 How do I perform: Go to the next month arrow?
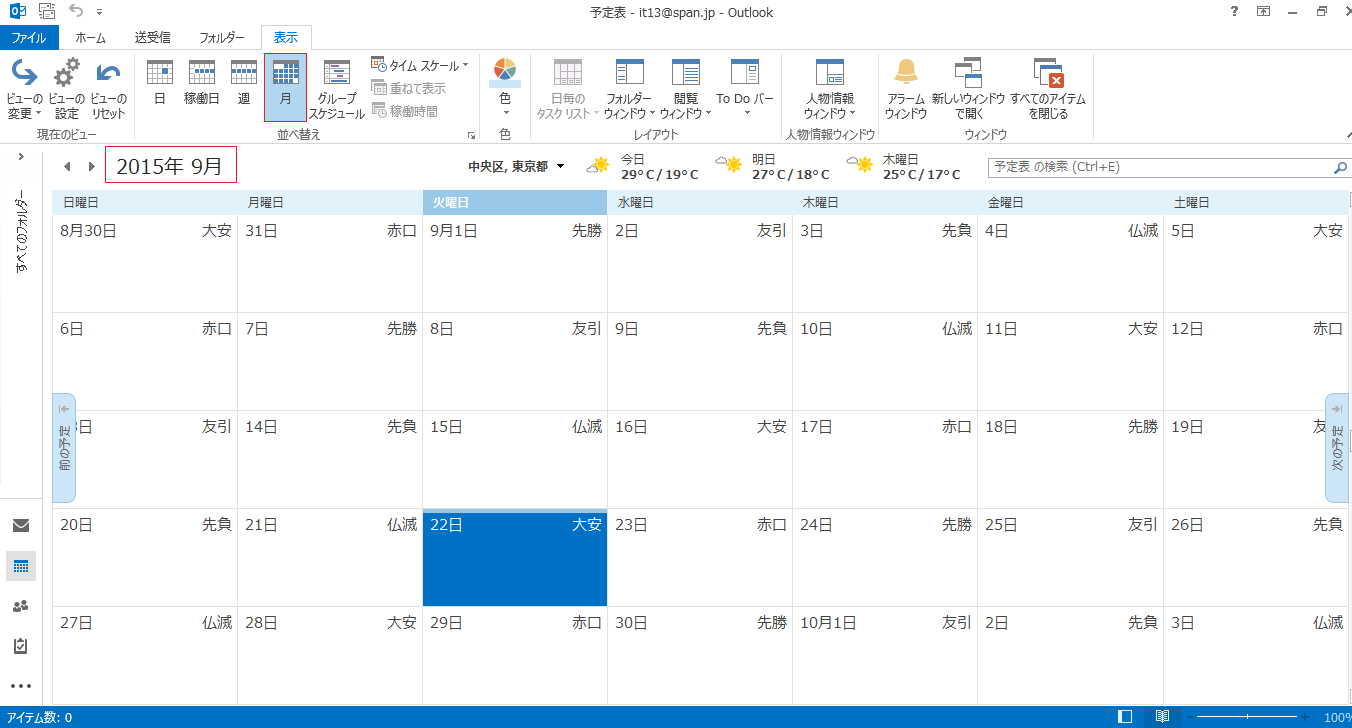[92, 167]
